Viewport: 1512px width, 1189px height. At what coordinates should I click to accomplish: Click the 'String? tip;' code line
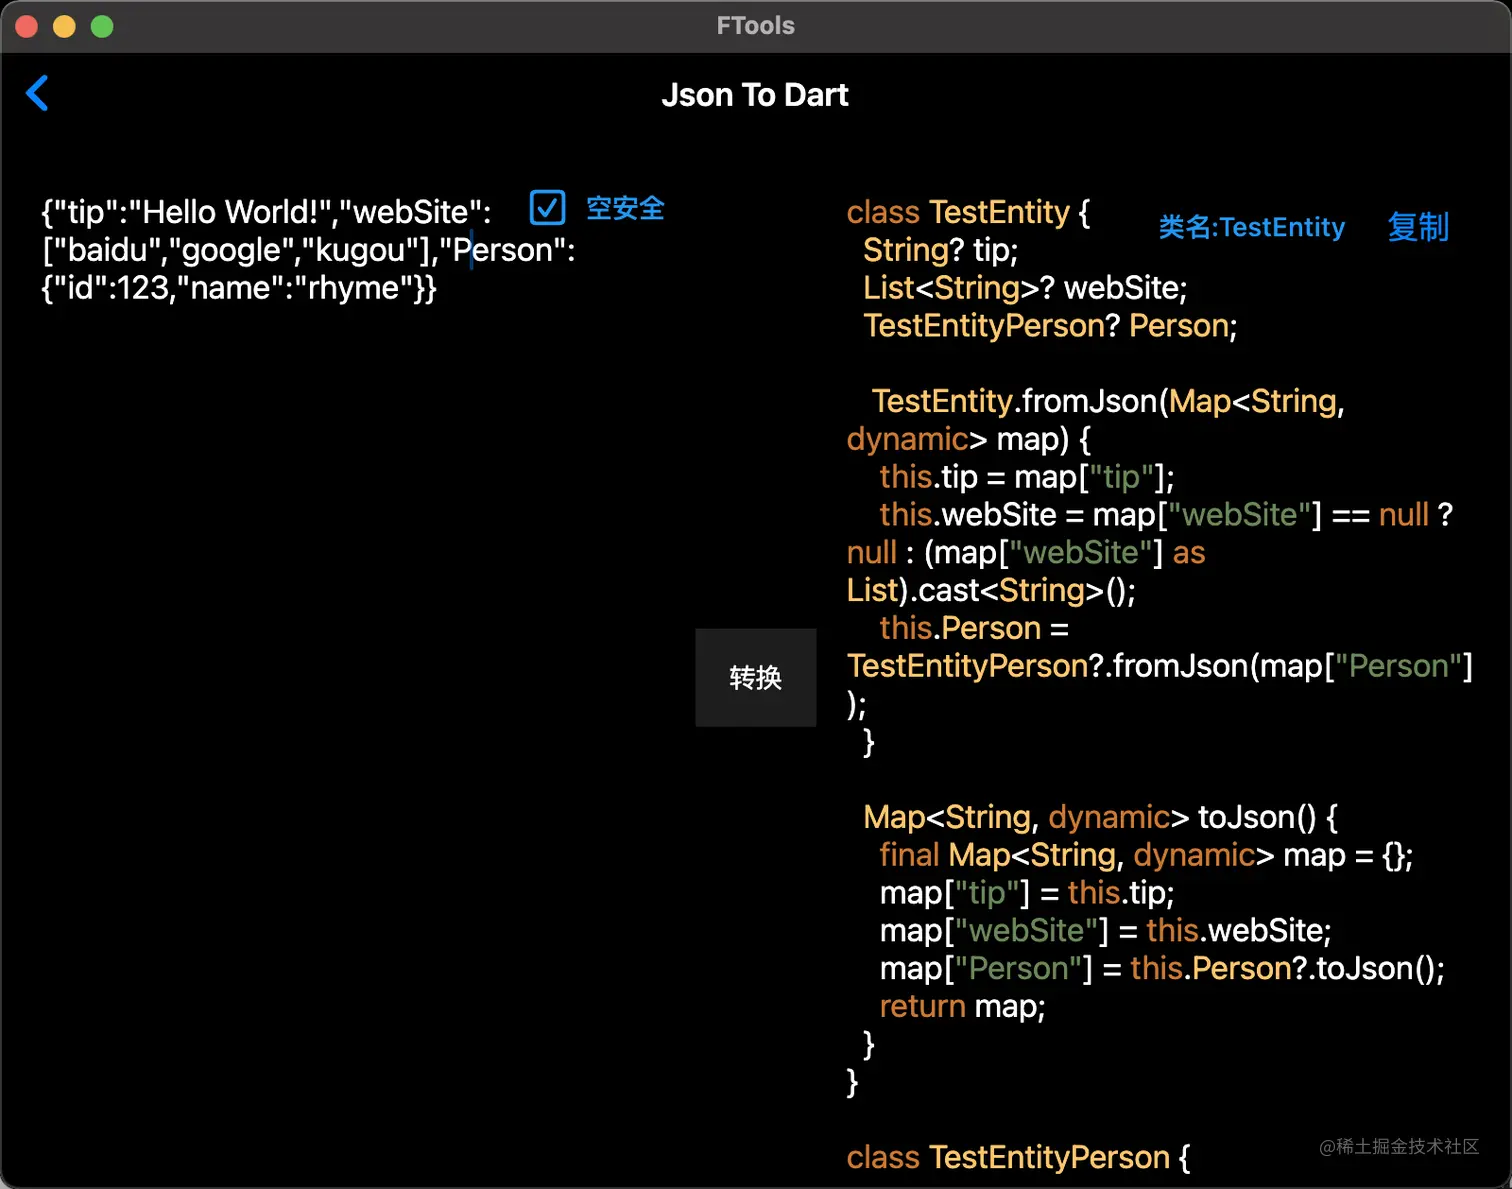click(940, 250)
